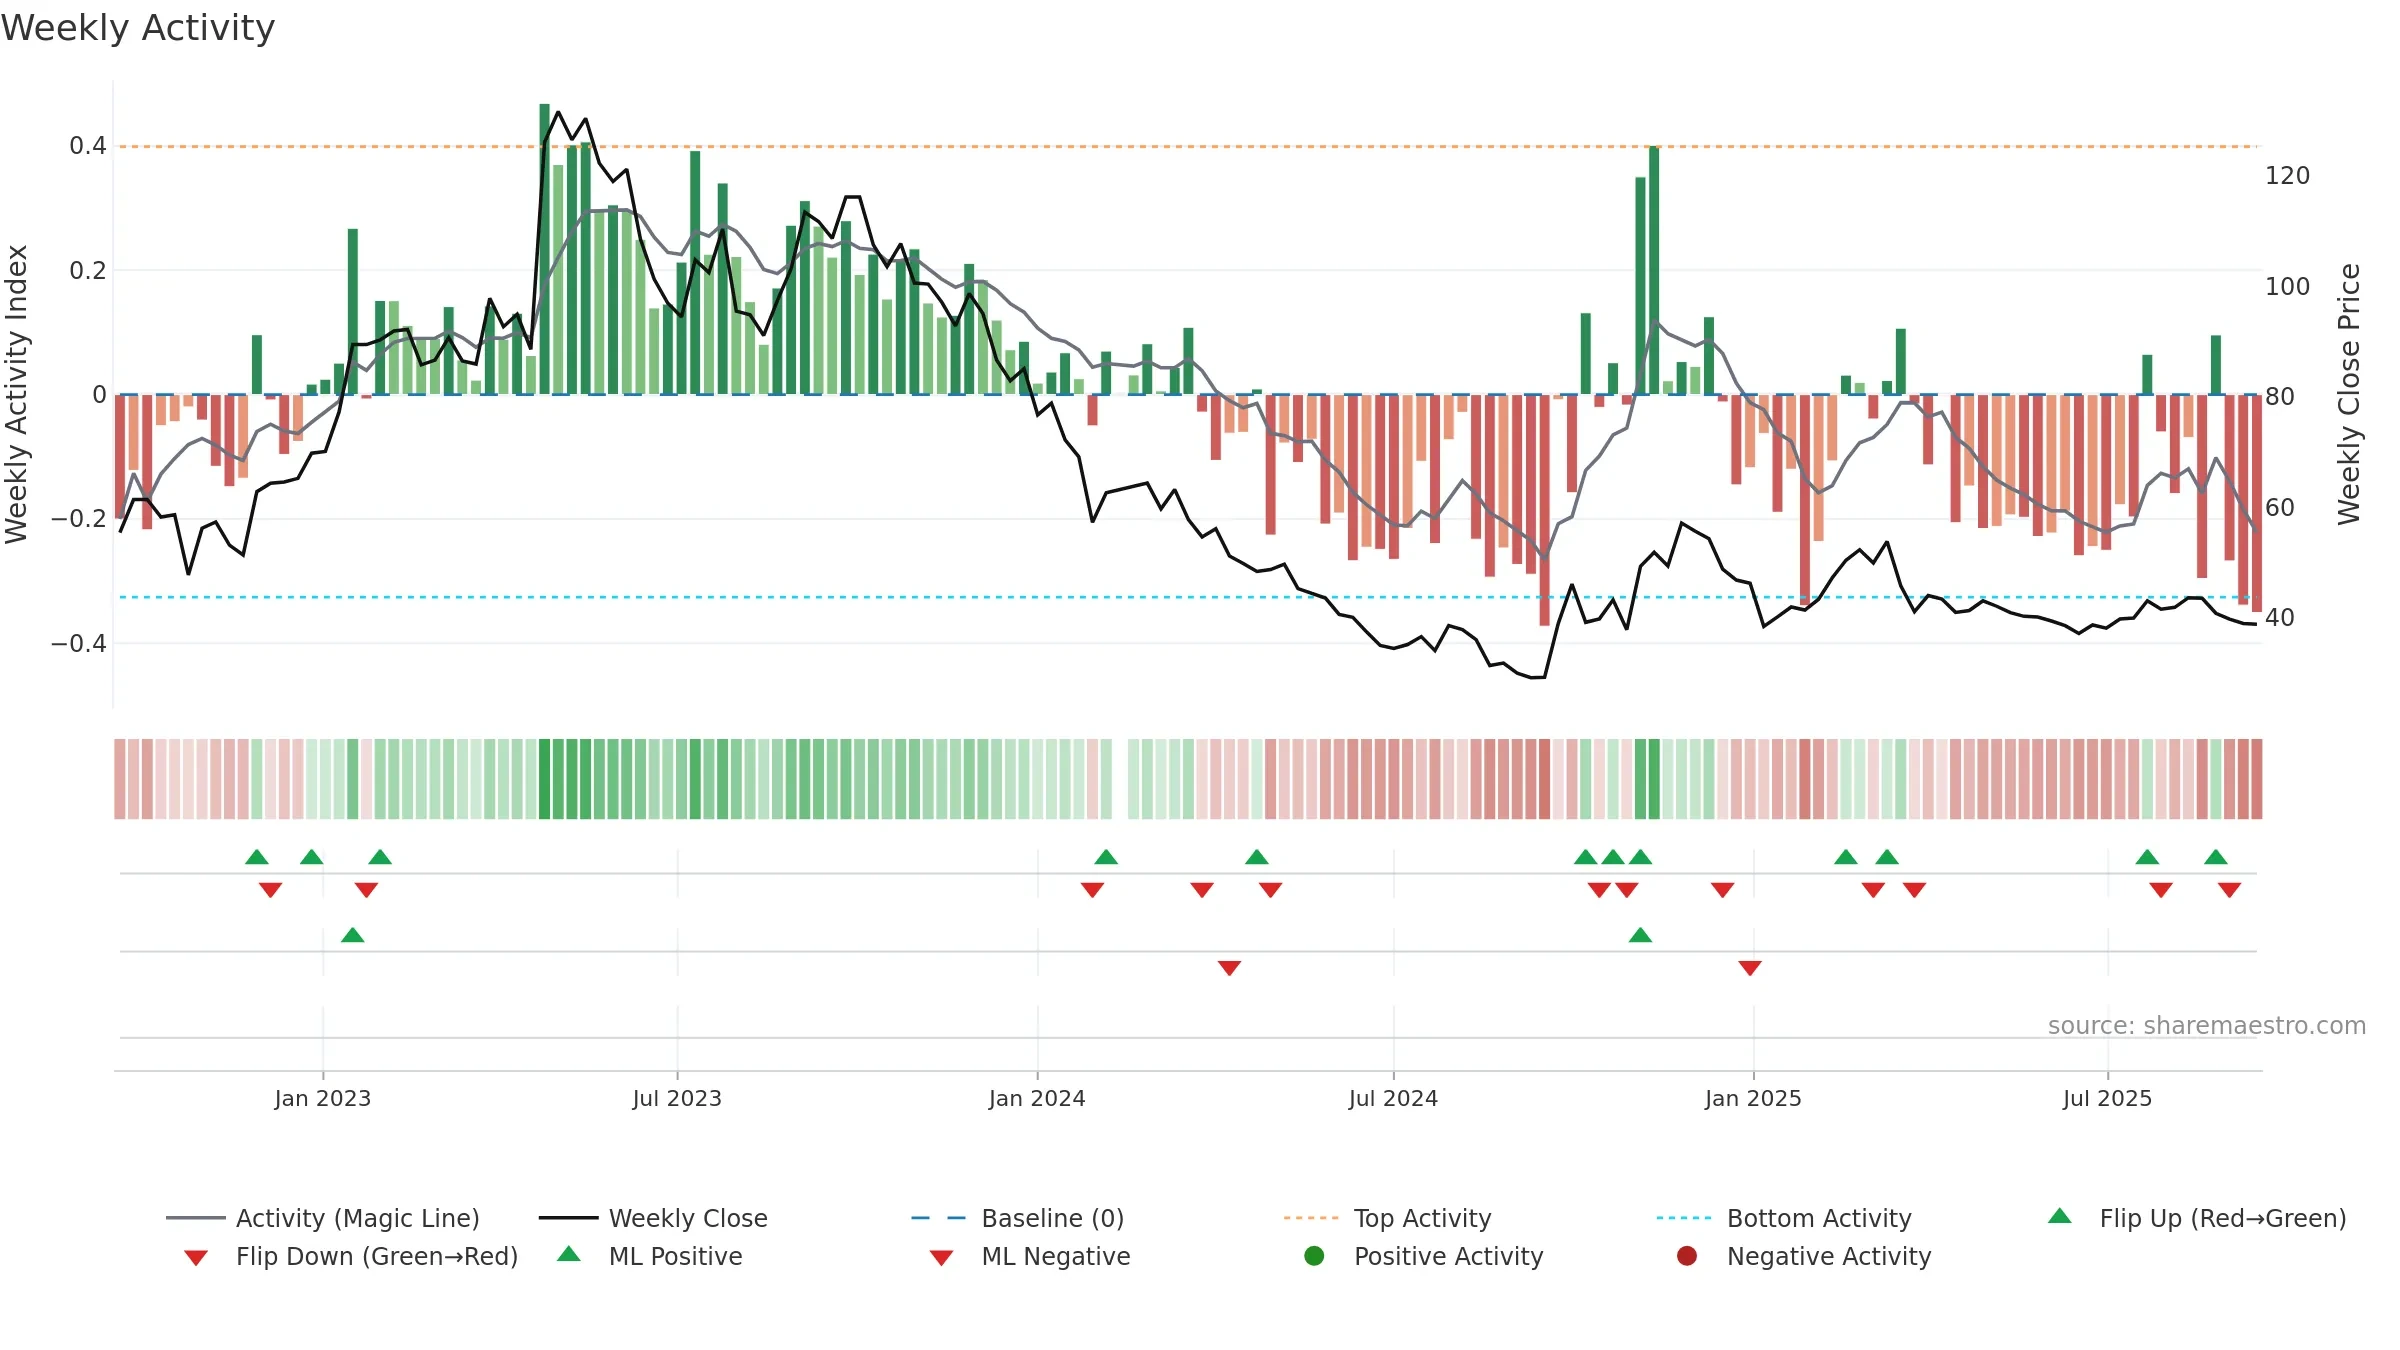Click the Jul 2023 x-axis label
This screenshot has height=1350, width=2400.
[677, 1098]
